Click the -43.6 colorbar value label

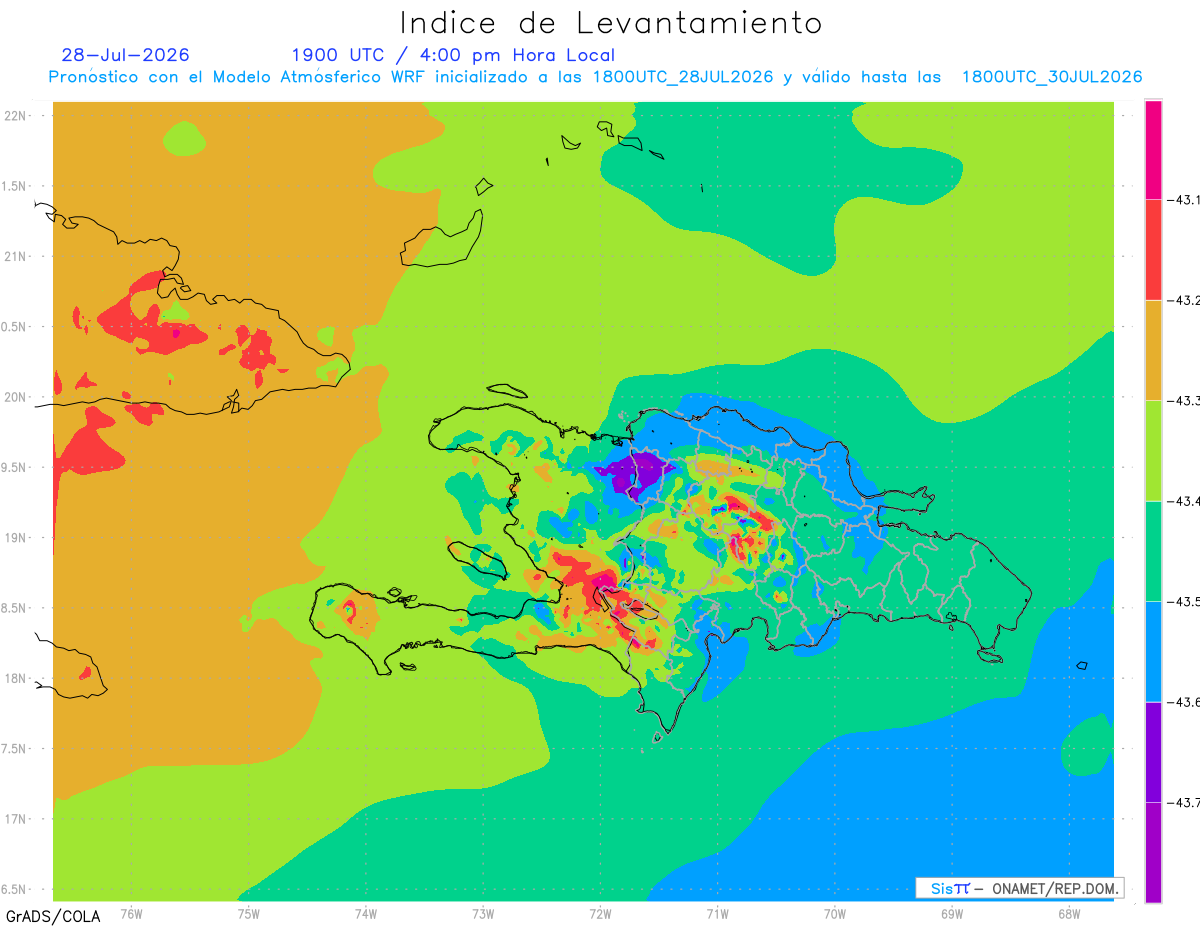pyautogui.click(x=1183, y=702)
